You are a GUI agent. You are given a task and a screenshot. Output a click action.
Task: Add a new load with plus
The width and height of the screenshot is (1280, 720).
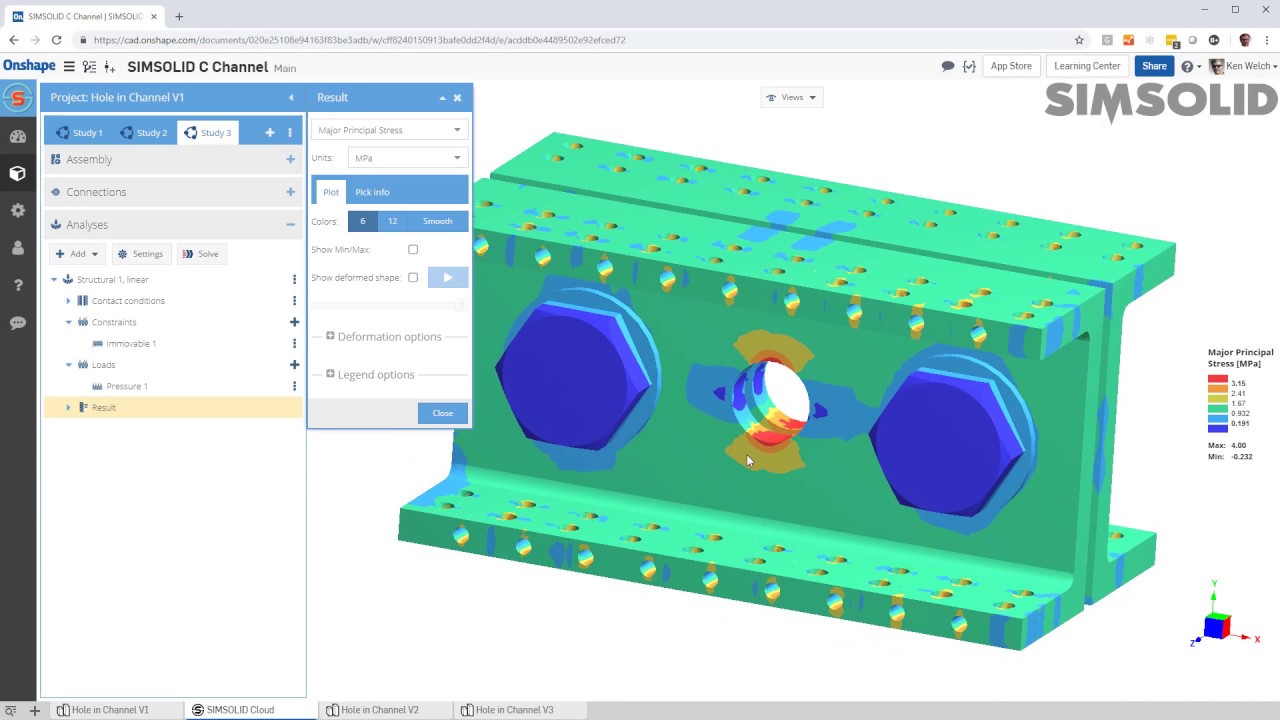294,365
